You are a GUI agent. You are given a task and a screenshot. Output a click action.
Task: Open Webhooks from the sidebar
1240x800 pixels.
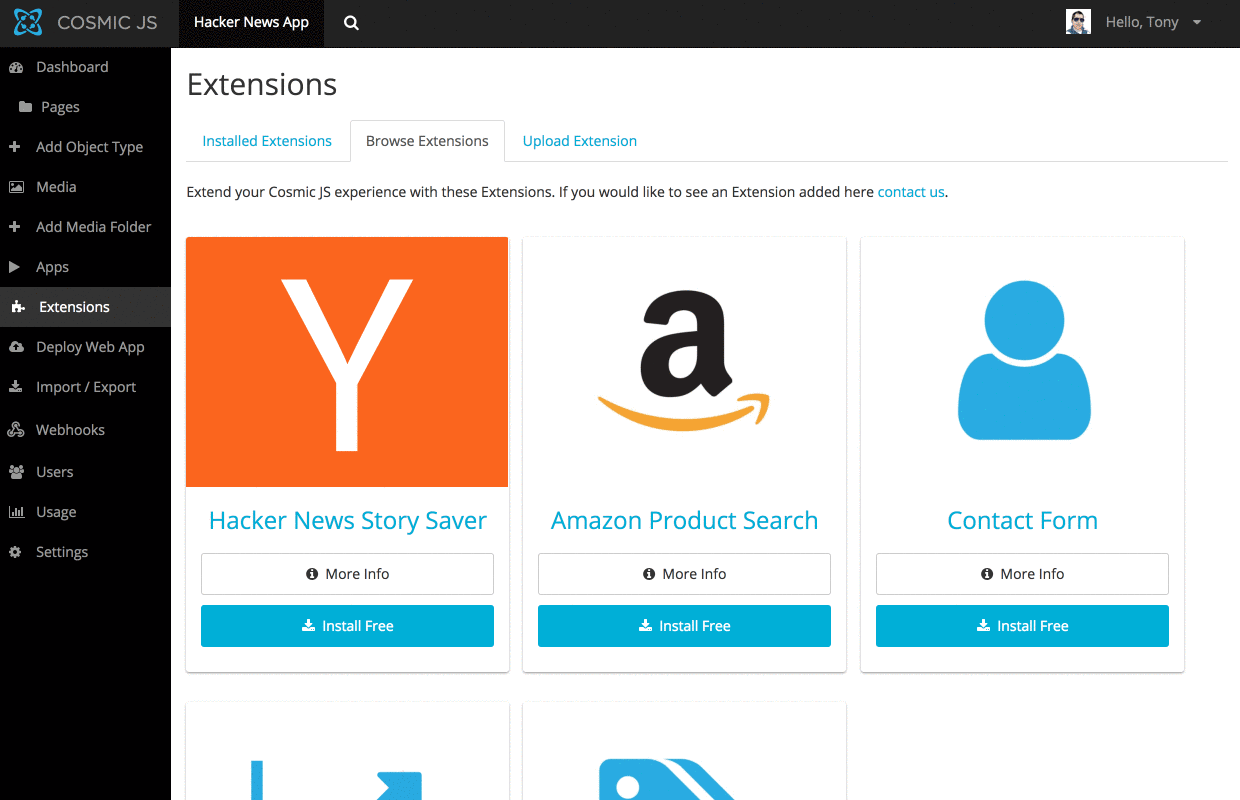click(70, 430)
